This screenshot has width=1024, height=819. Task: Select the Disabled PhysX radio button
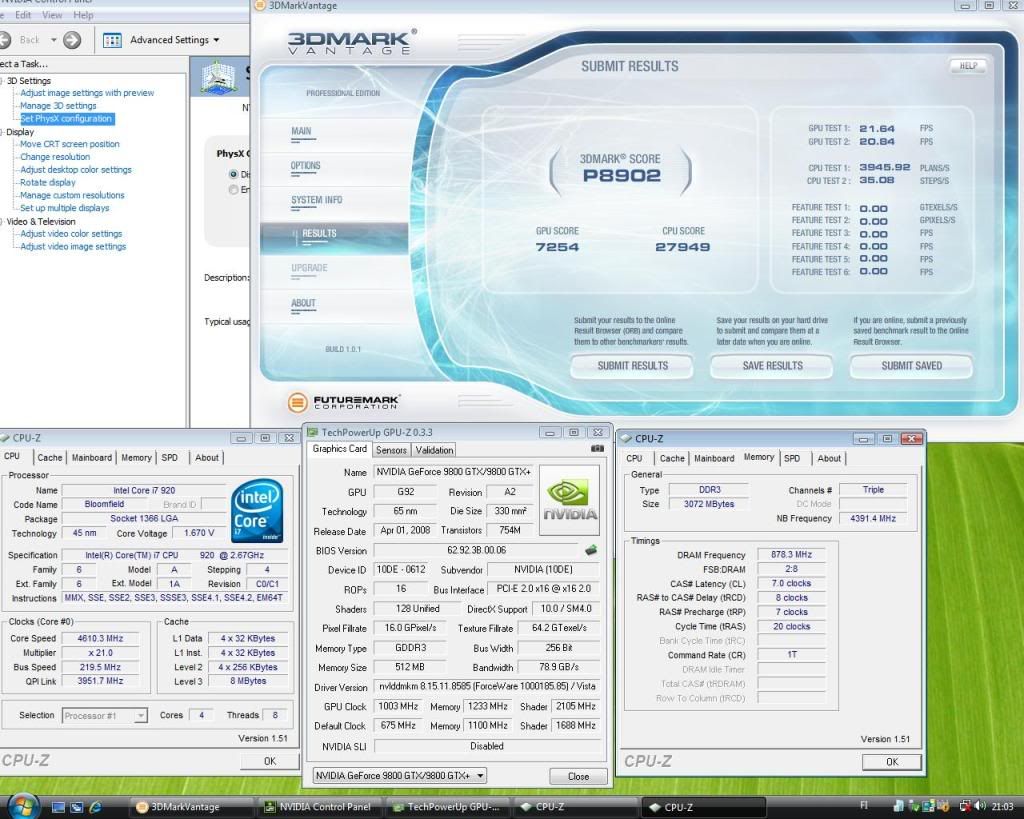click(x=234, y=174)
